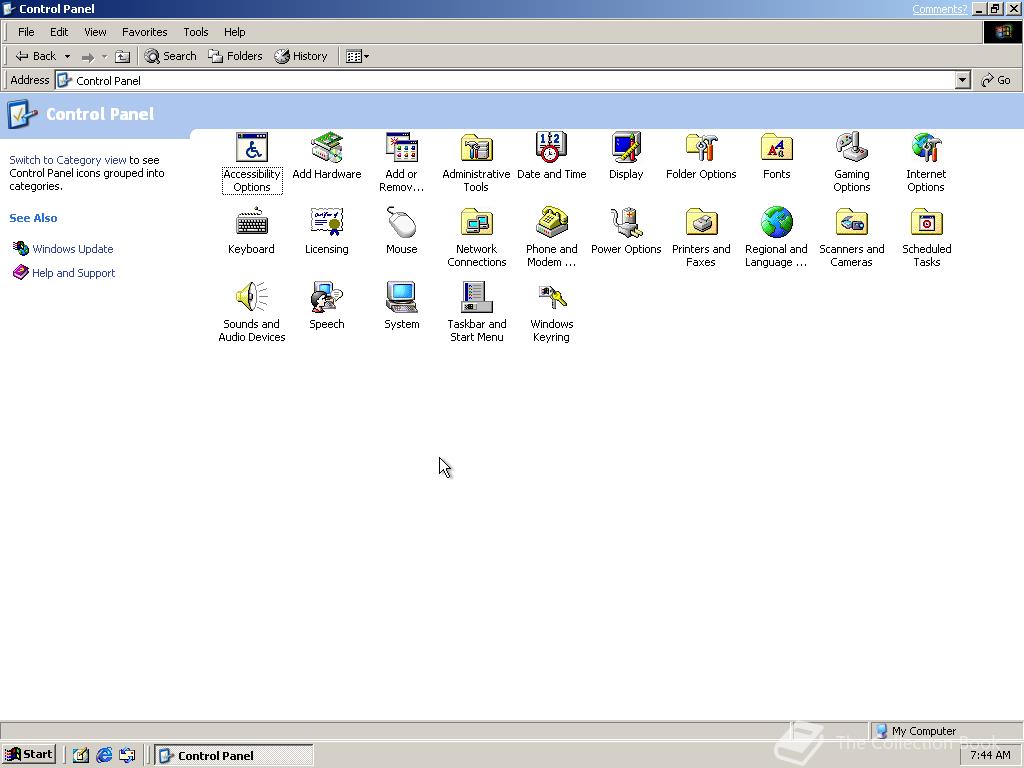Screen dimensions: 1024x768
Task: Open Internet Options icon
Action: coord(926,163)
